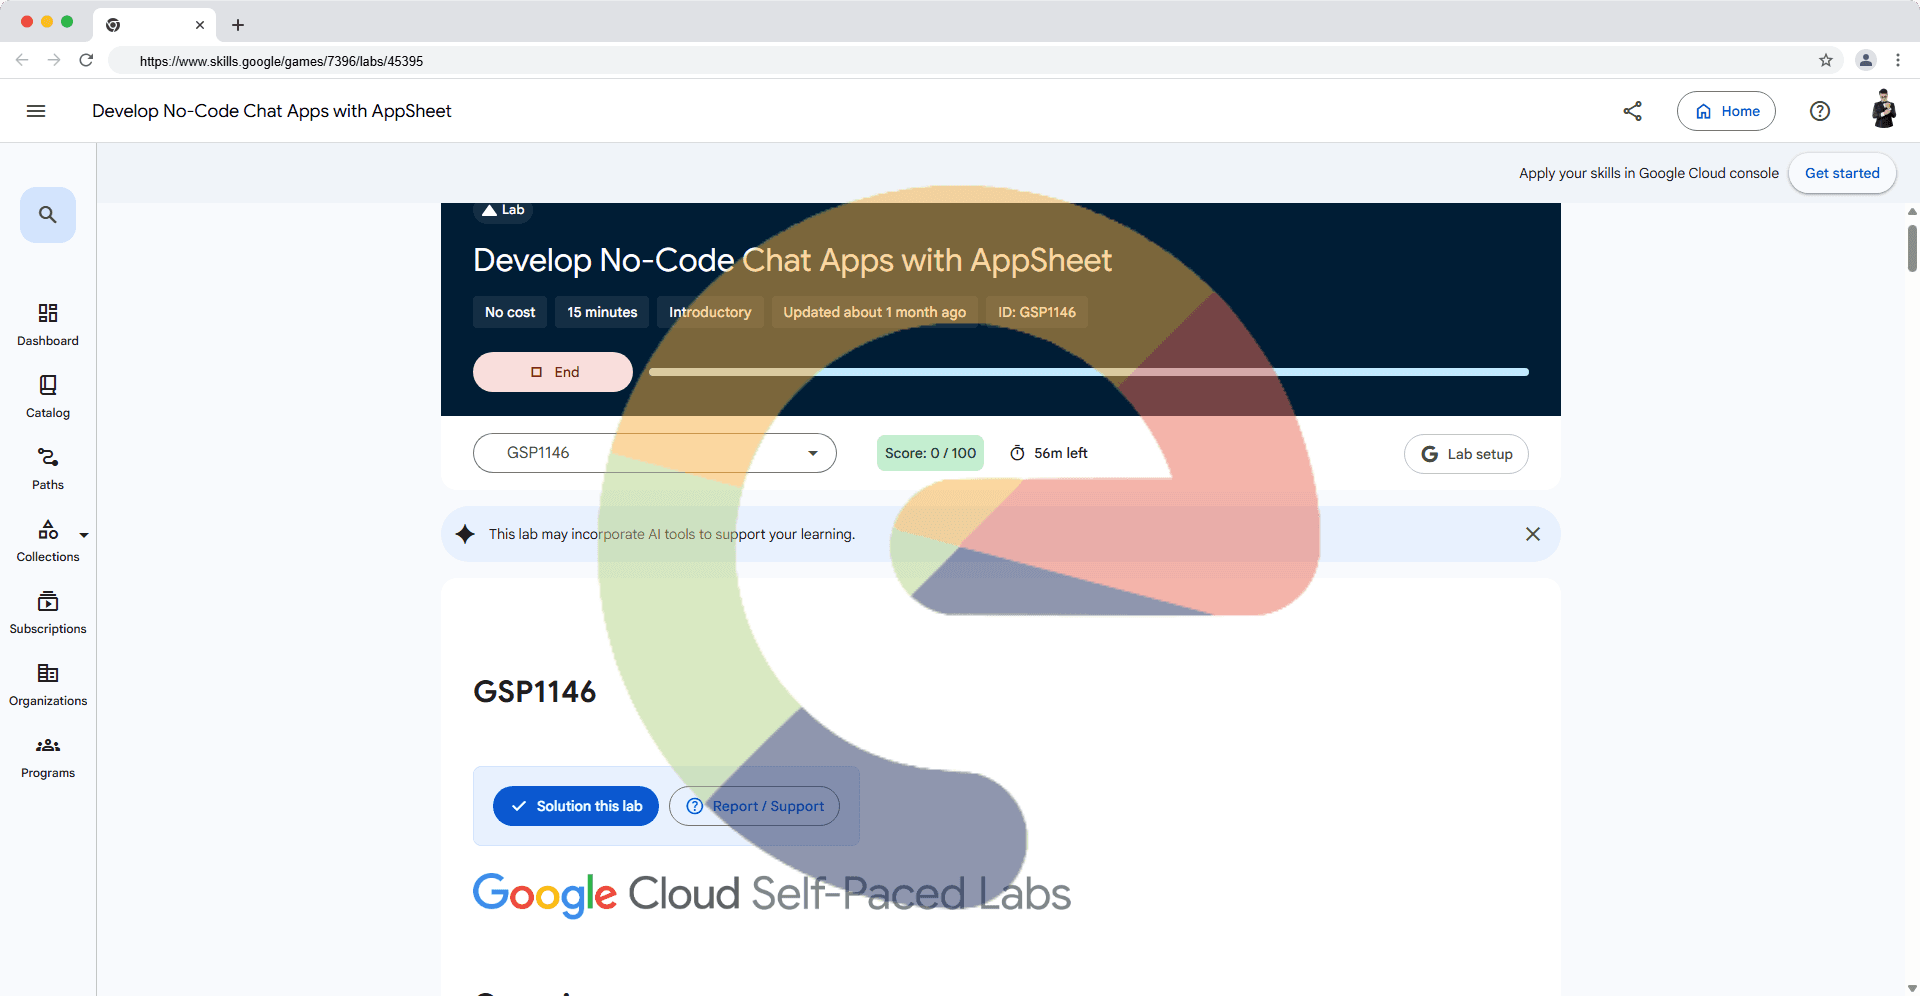Click the page vertical scrollbar thumb

pyautogui.click(x=1912, y=248)
